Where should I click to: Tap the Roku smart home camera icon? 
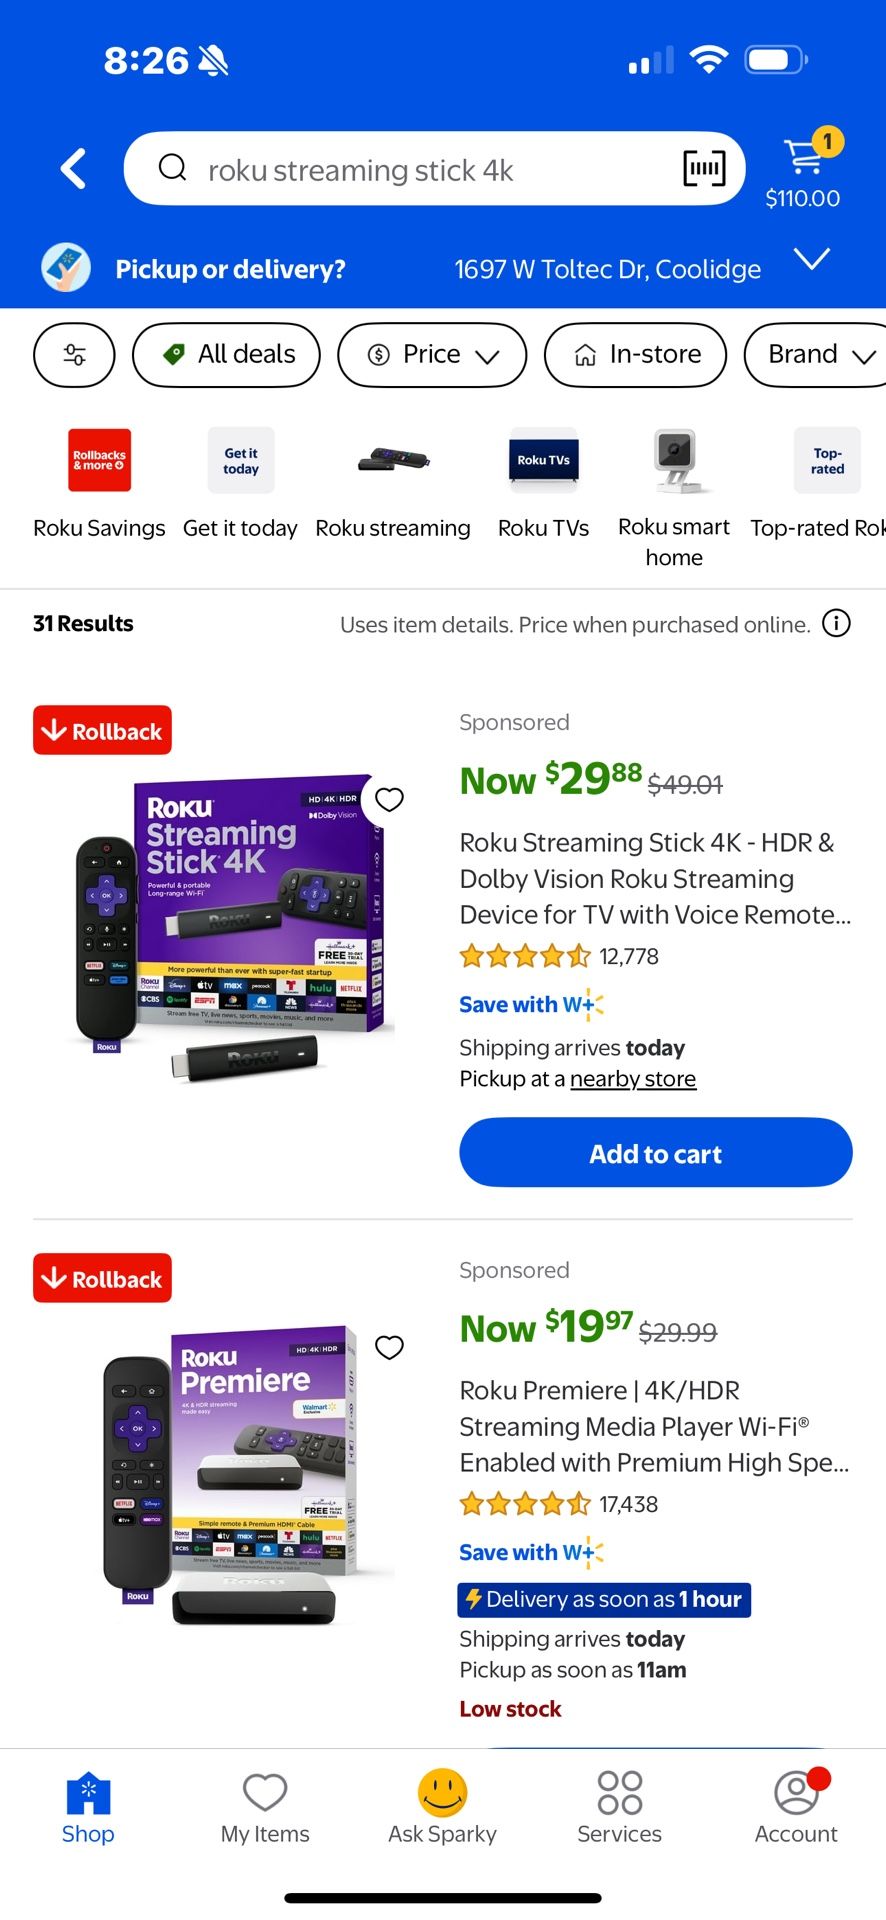pos(673,460)
